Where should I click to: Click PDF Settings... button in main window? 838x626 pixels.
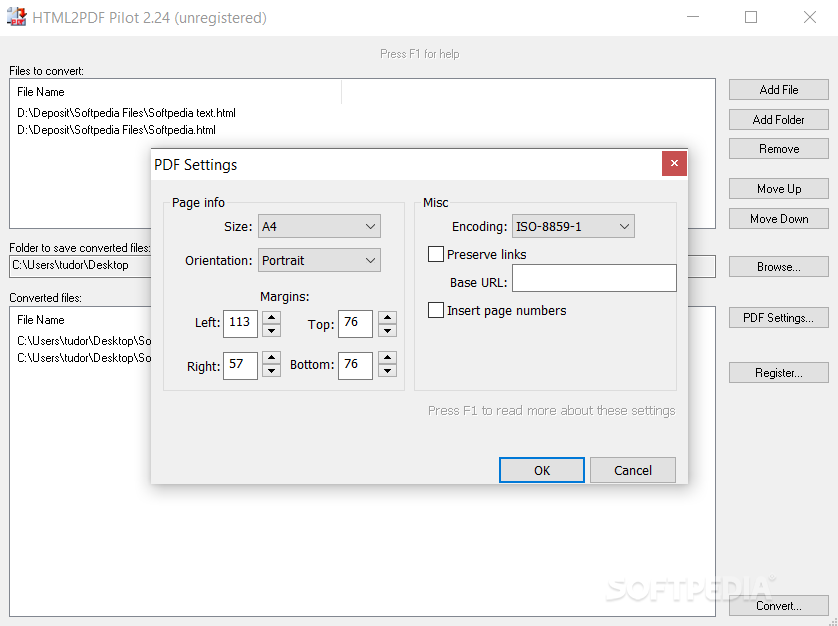pos(779,318)
